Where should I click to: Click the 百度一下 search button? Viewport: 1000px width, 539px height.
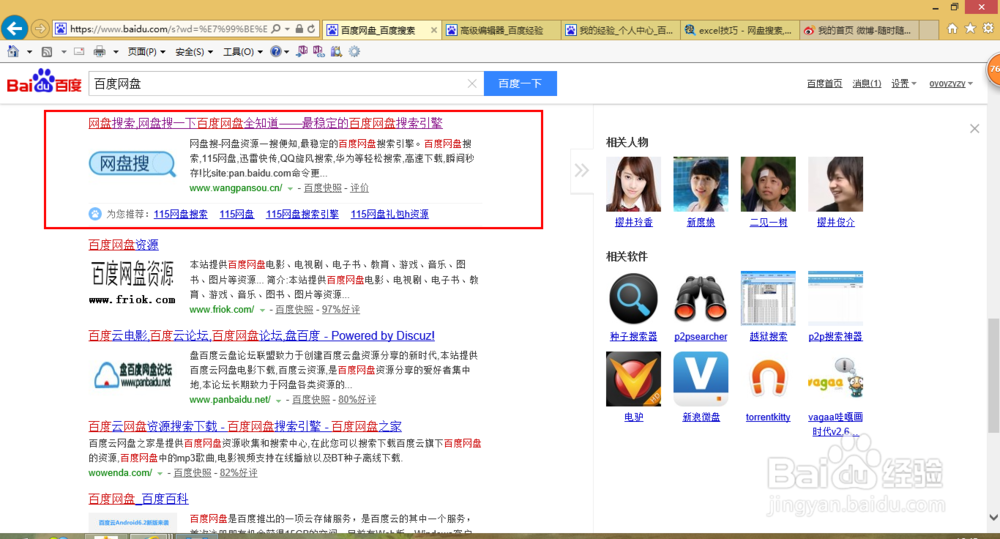pos(520,84)
